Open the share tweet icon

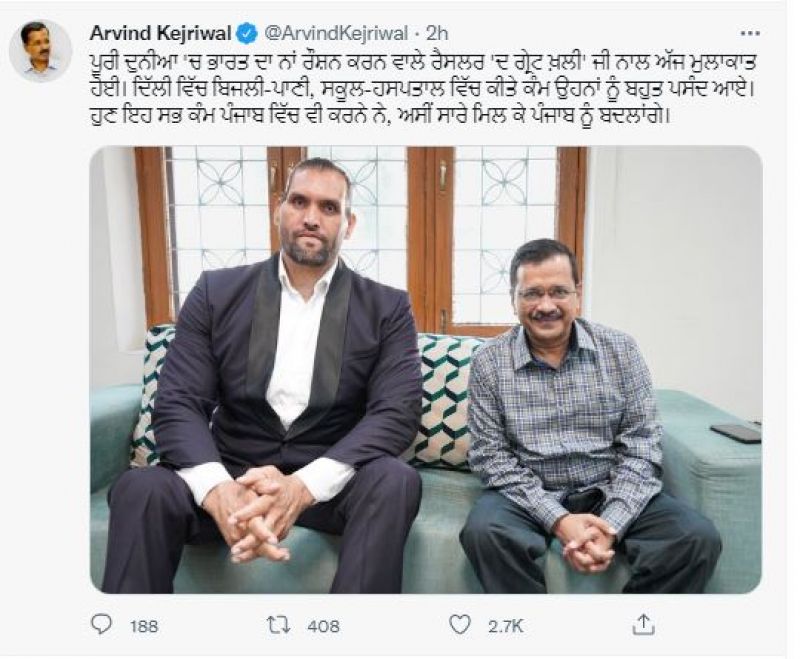(644, 625)
